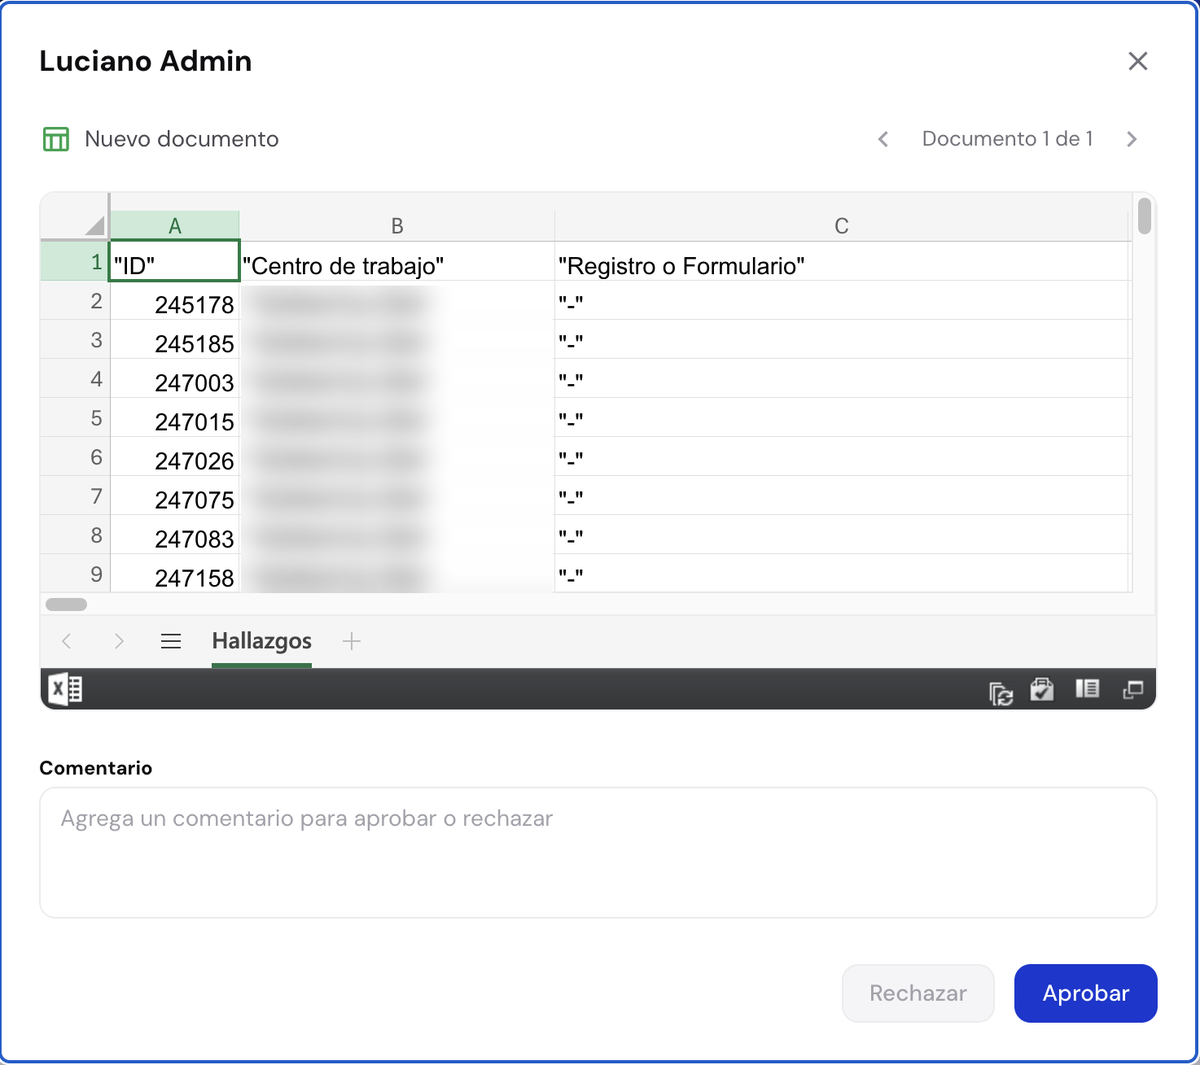The width and height of the screenshot is (1200, 1065).
Task: Select cell containing 247075
Action: pyautogui.click(x=175, y=496)
